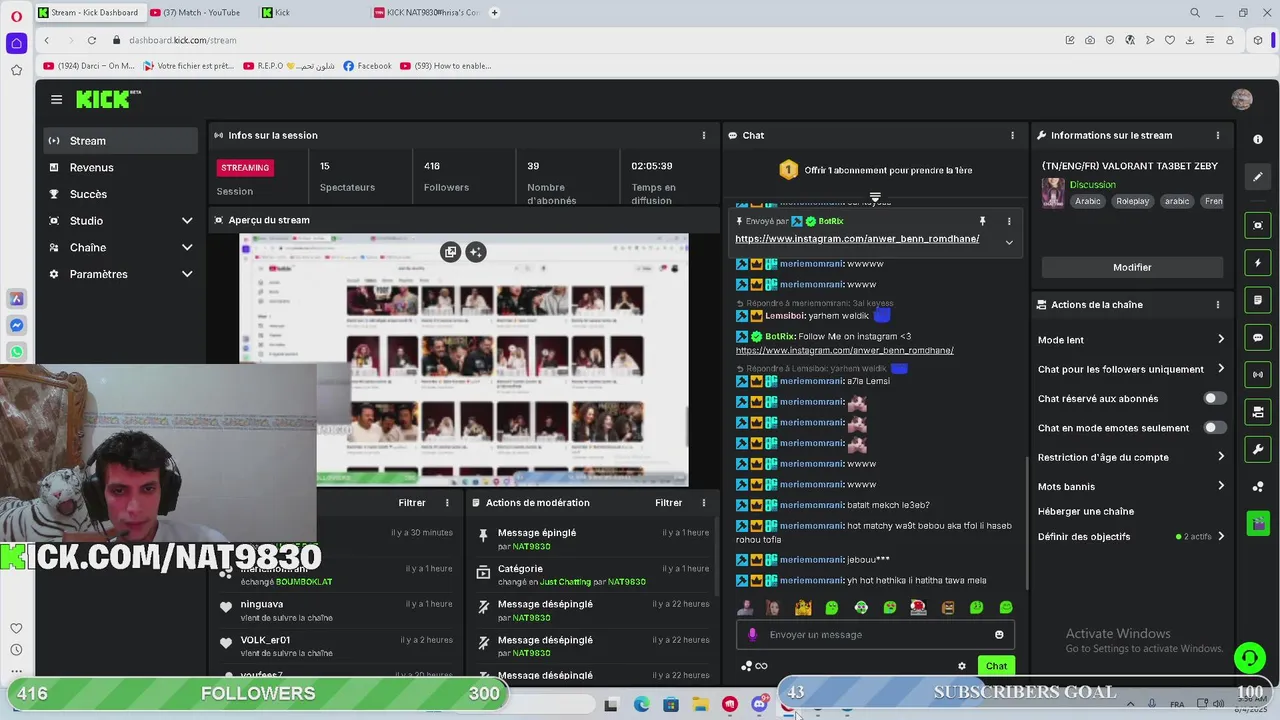1280x720 pixels.
Task: Click the stream preview thumbnail
Action: click(464, 361)
